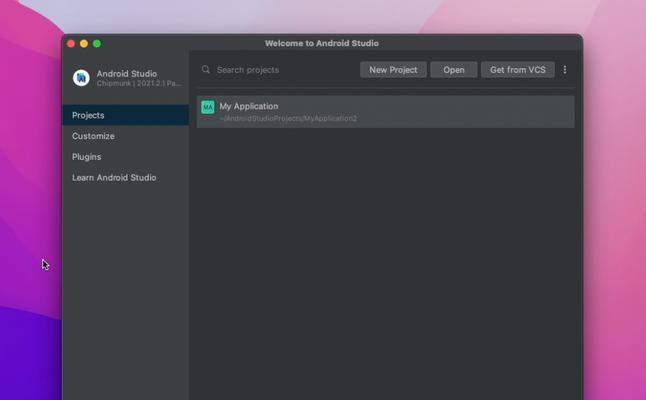Open the Plugins section
The image size is (646, 400).
(x=126, y=157)
